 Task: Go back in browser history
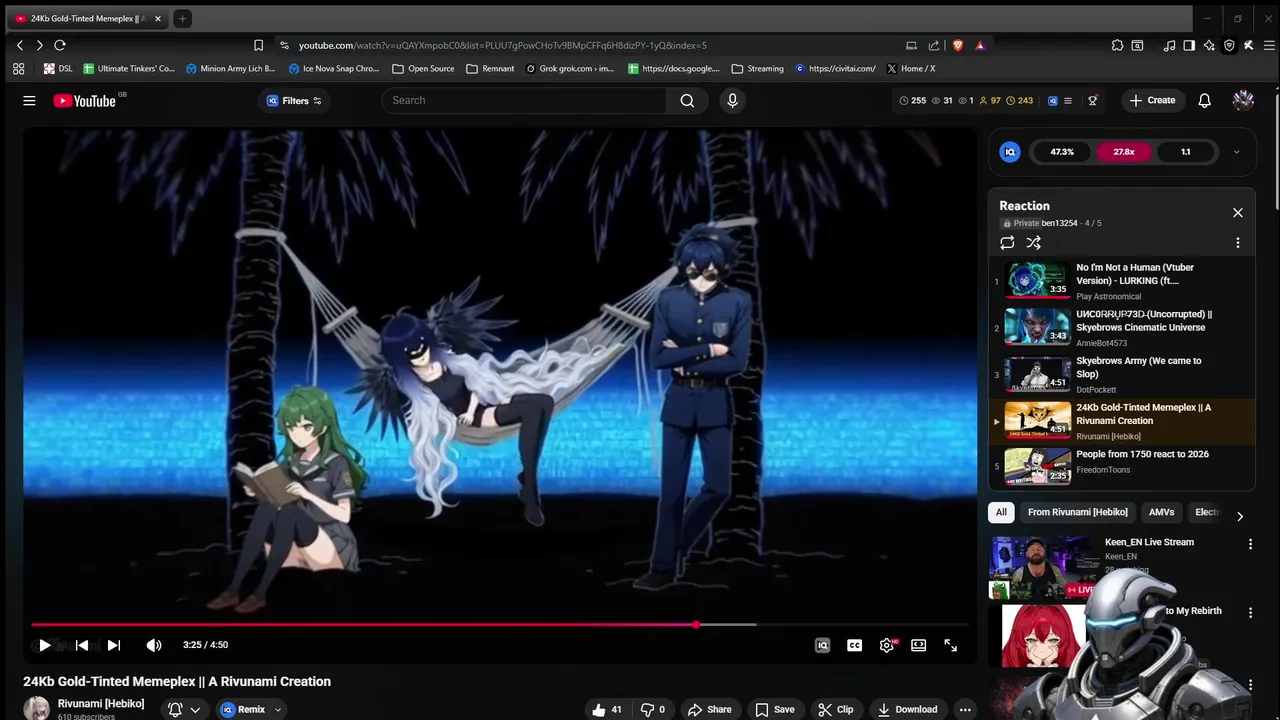[20, 45]
